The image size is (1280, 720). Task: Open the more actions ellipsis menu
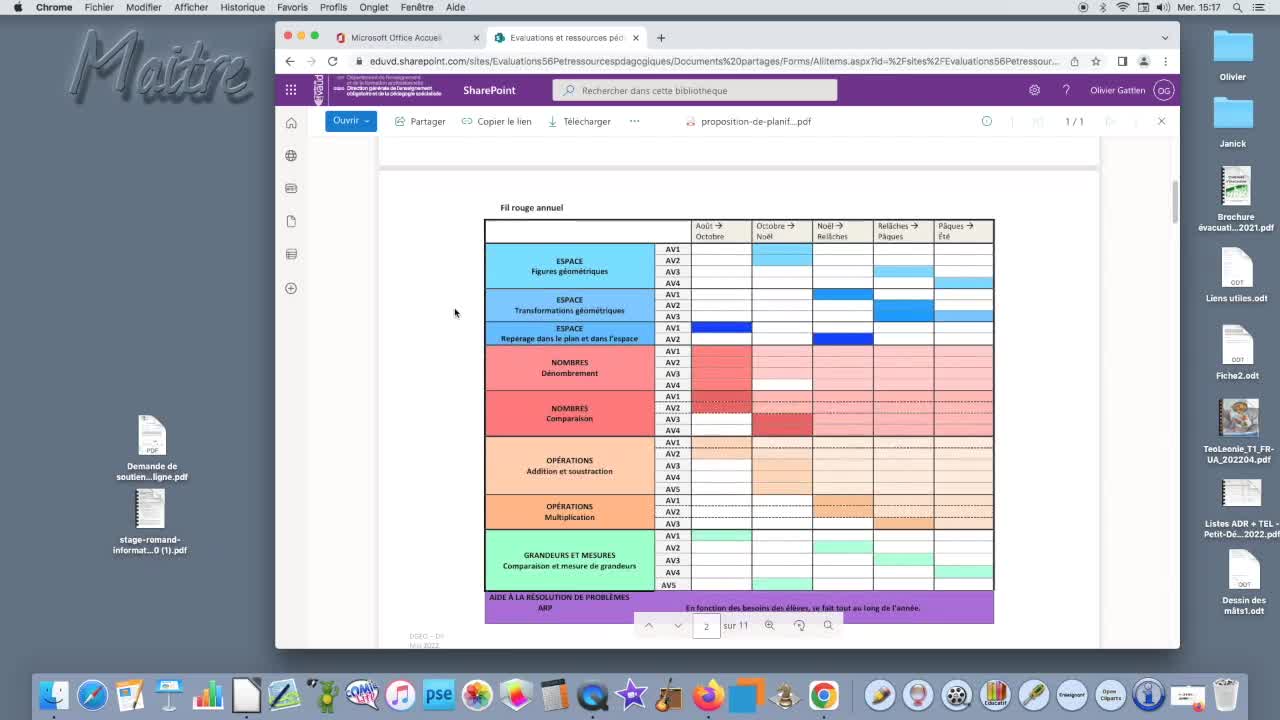(634, 121)
